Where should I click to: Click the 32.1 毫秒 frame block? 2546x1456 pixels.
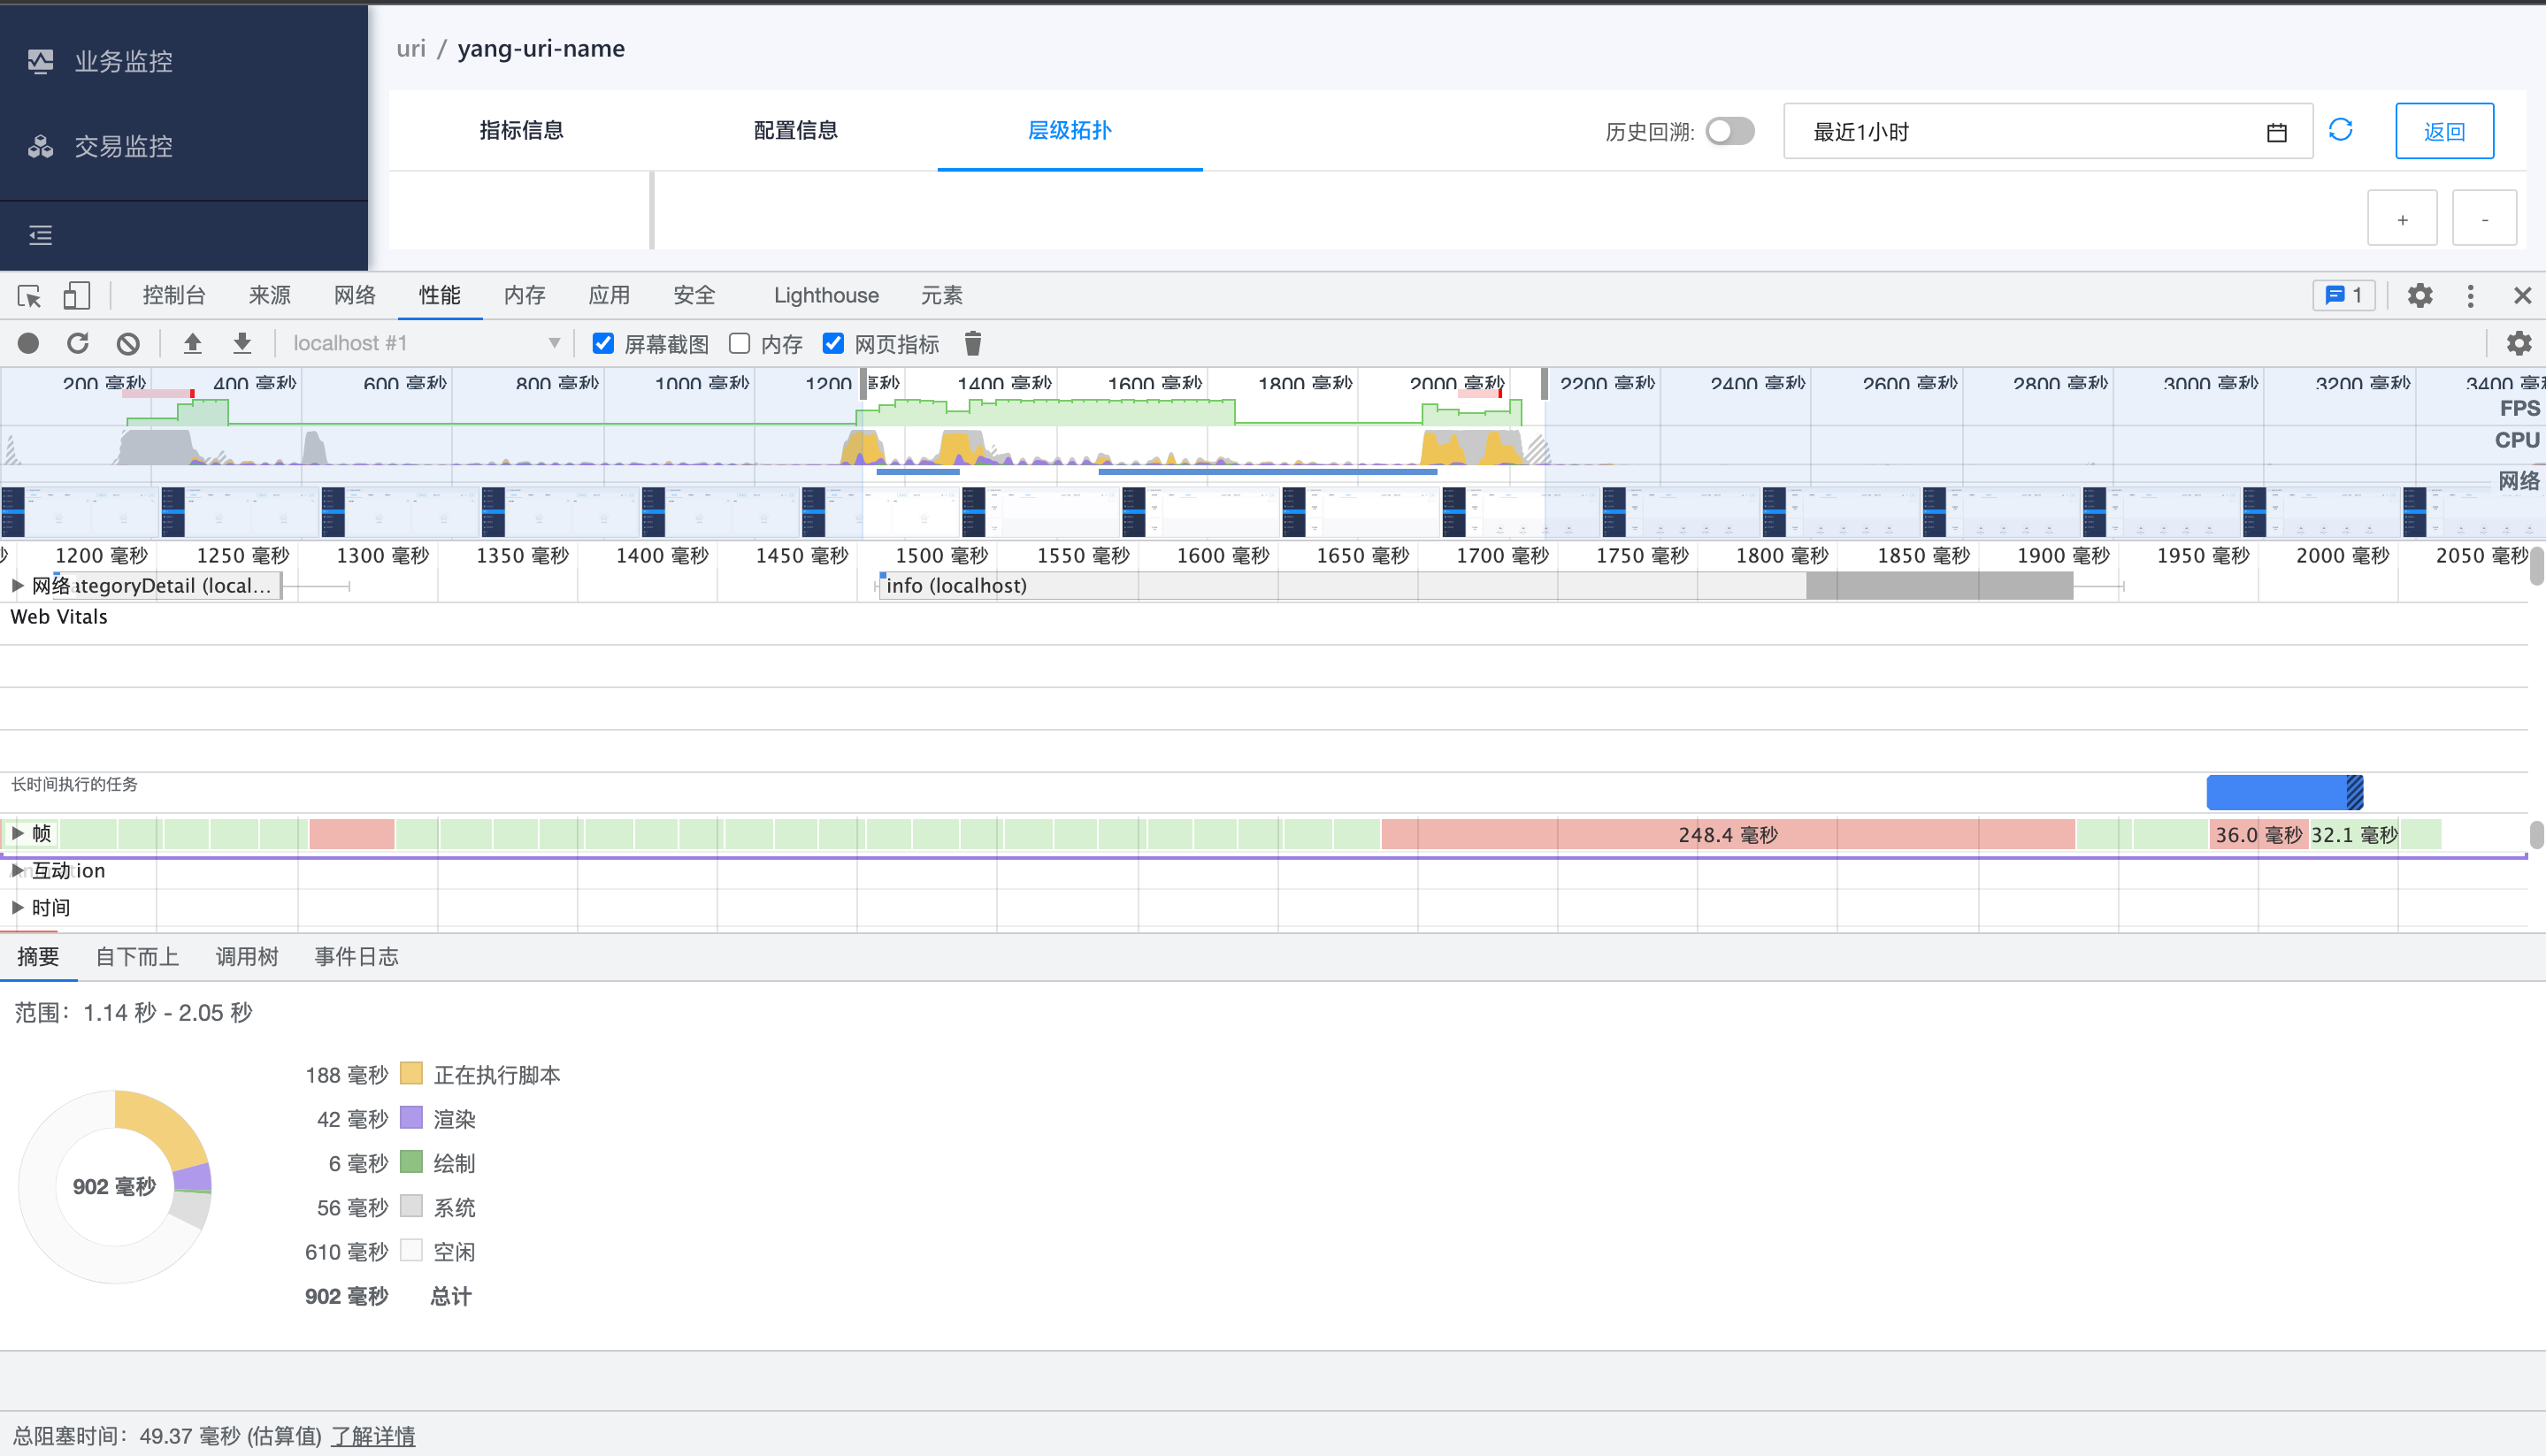2355,835
